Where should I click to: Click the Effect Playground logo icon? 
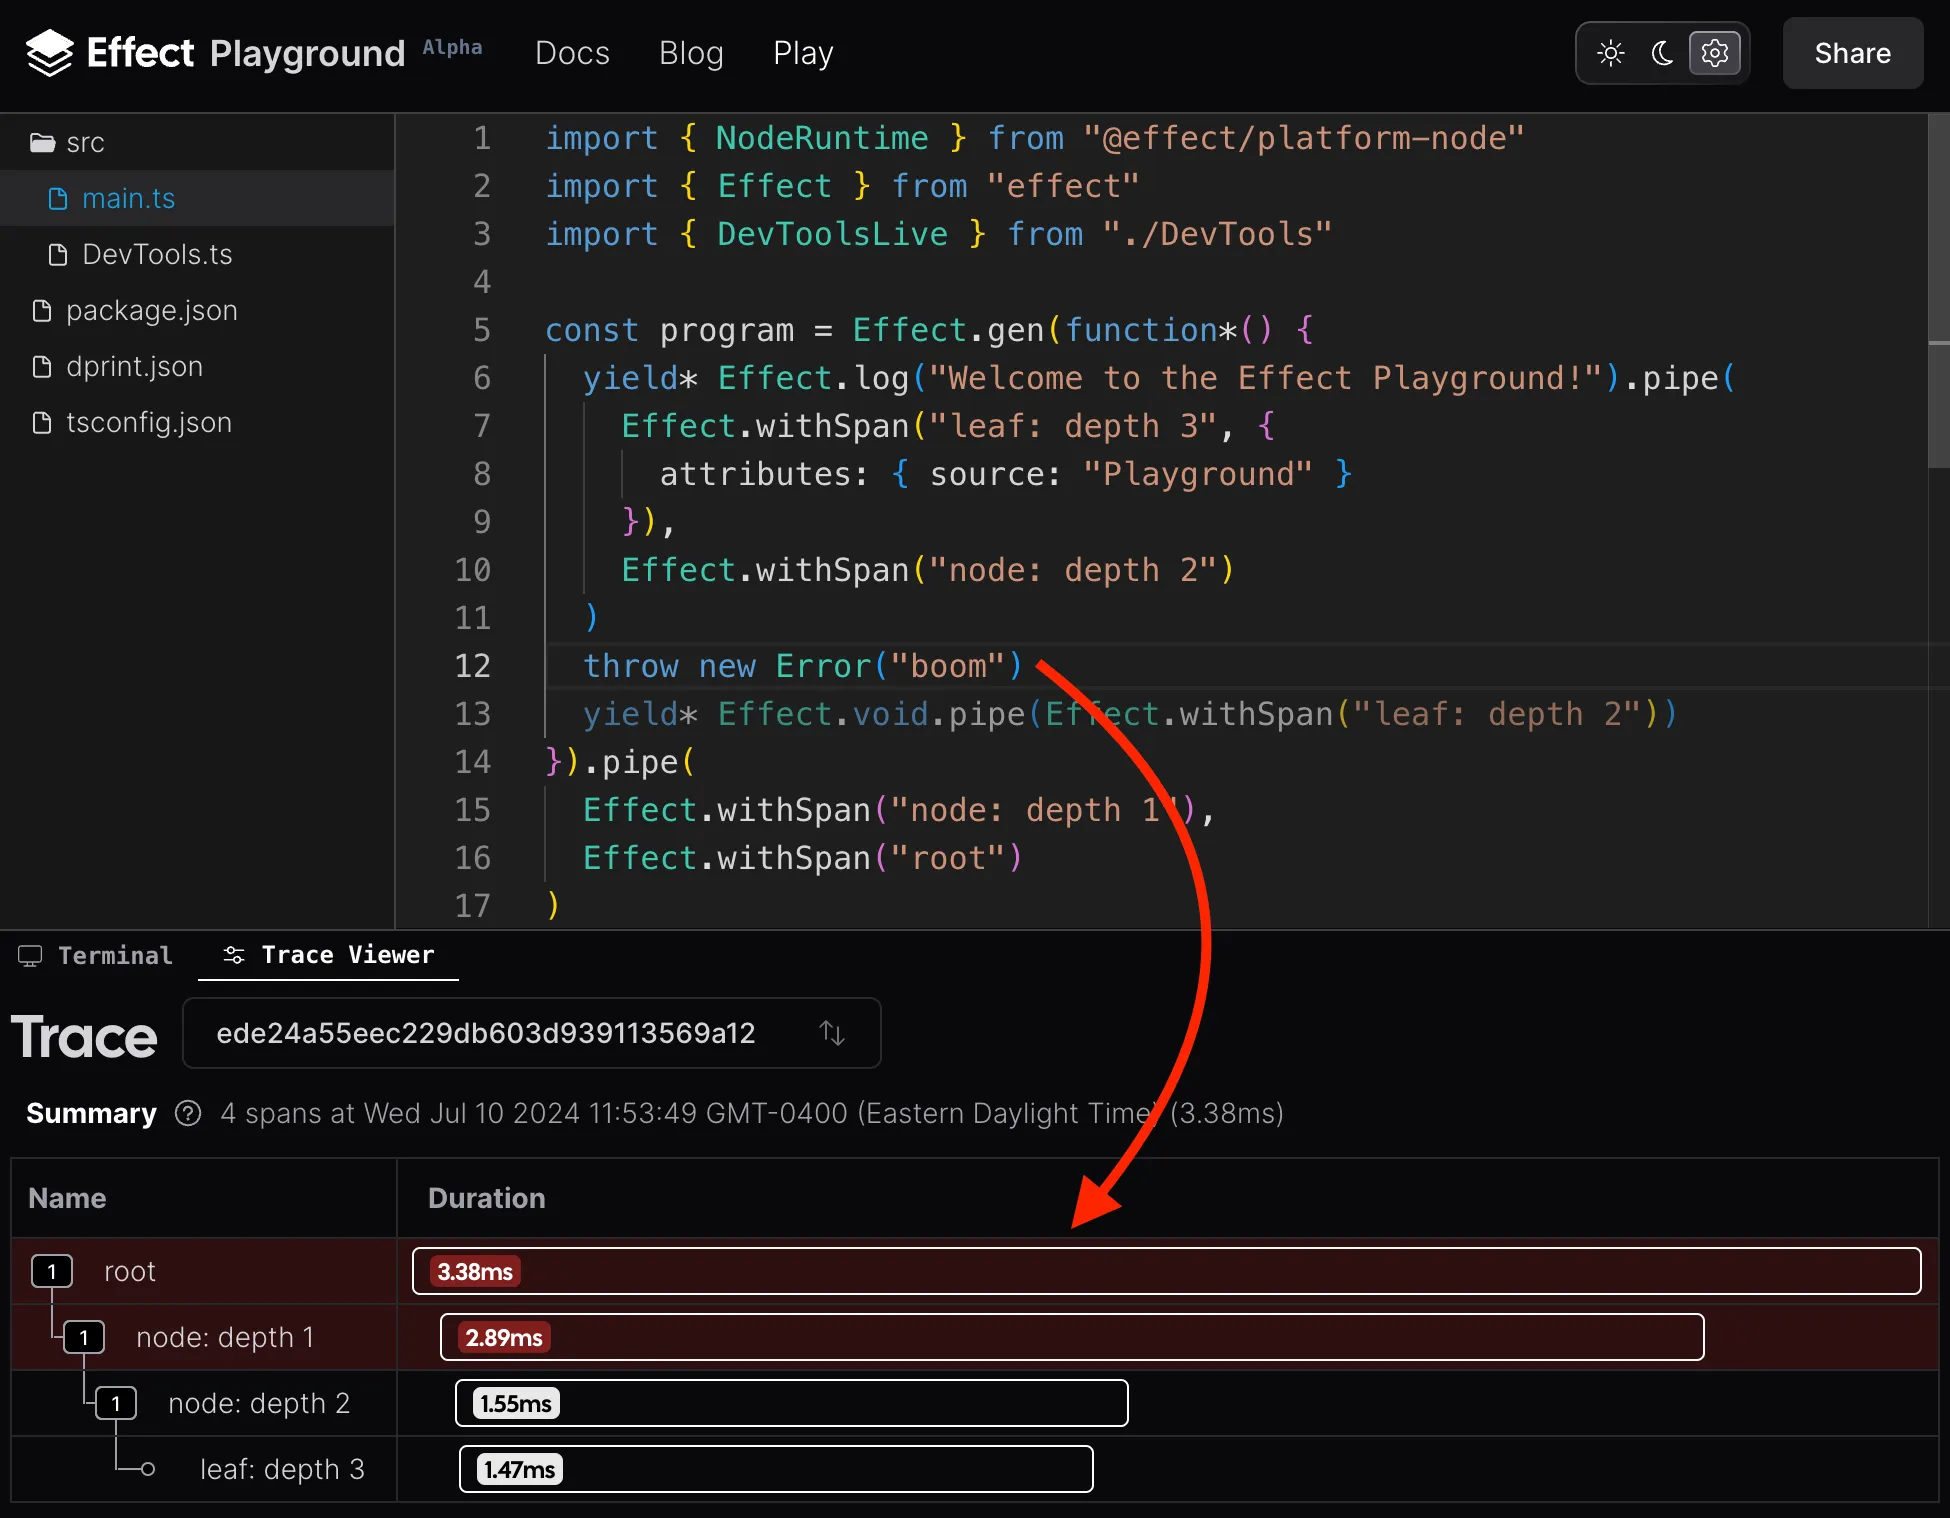point(48,52)
